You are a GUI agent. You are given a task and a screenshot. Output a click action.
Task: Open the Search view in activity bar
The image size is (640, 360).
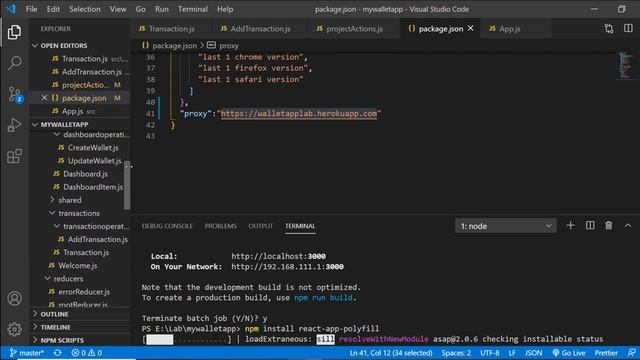[15, 63]
